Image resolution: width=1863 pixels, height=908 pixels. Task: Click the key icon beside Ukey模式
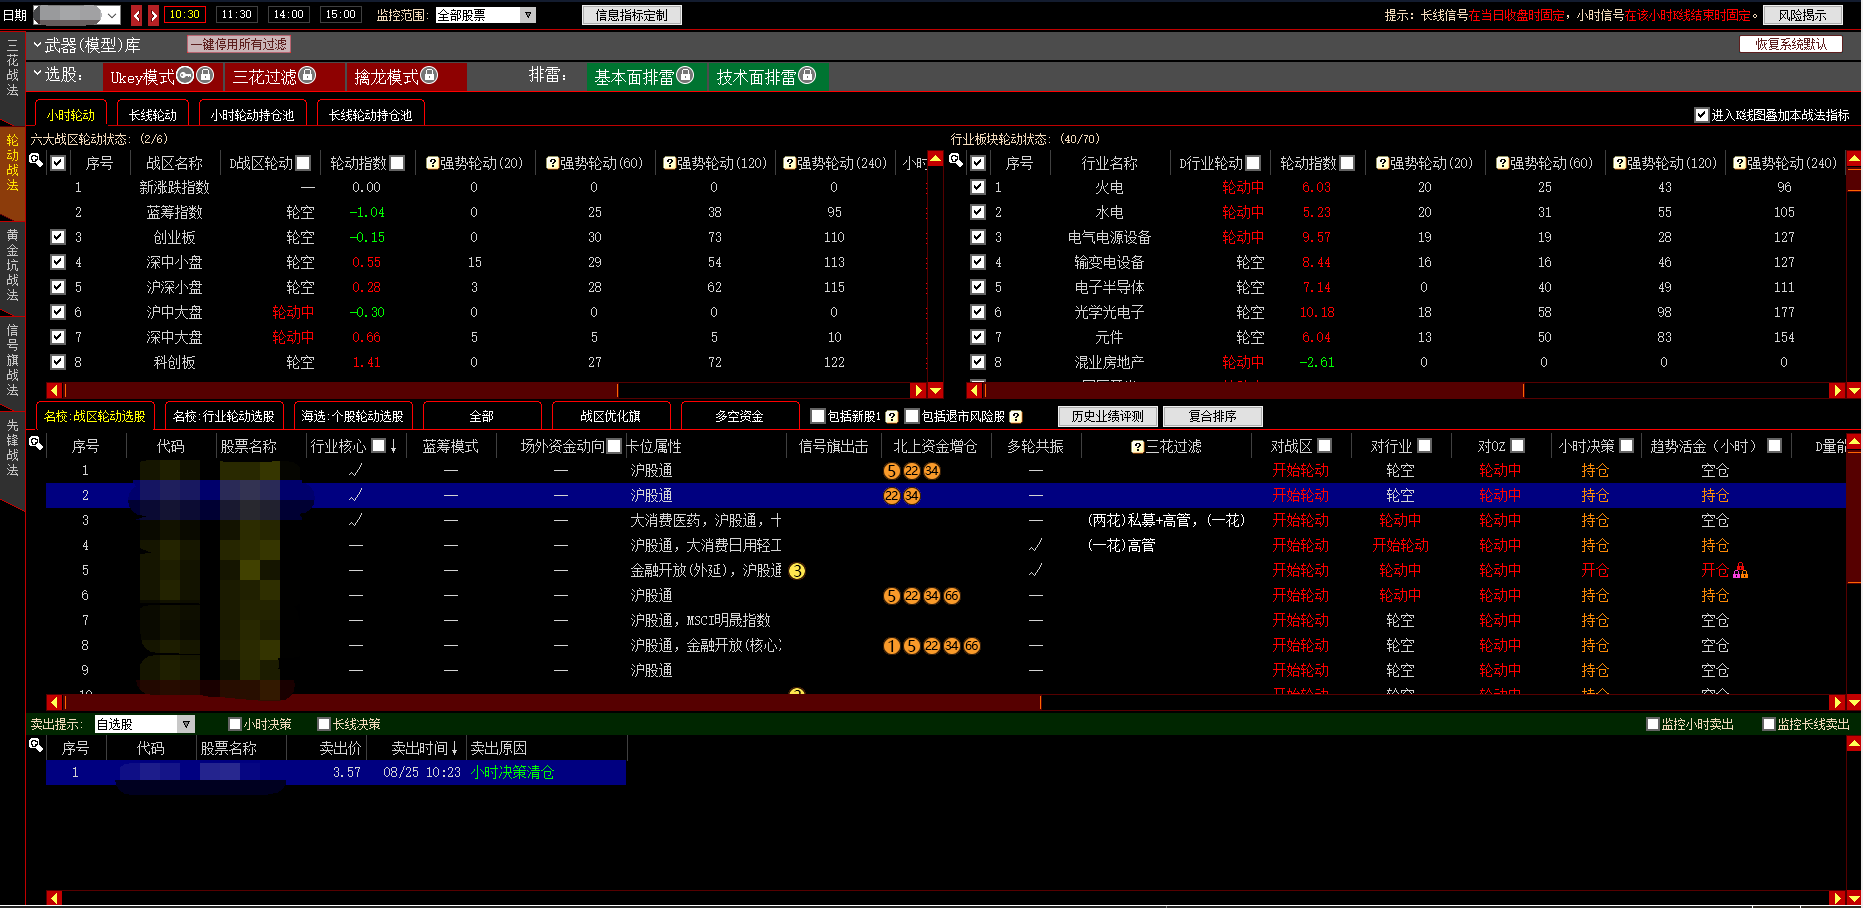[185, 76]
